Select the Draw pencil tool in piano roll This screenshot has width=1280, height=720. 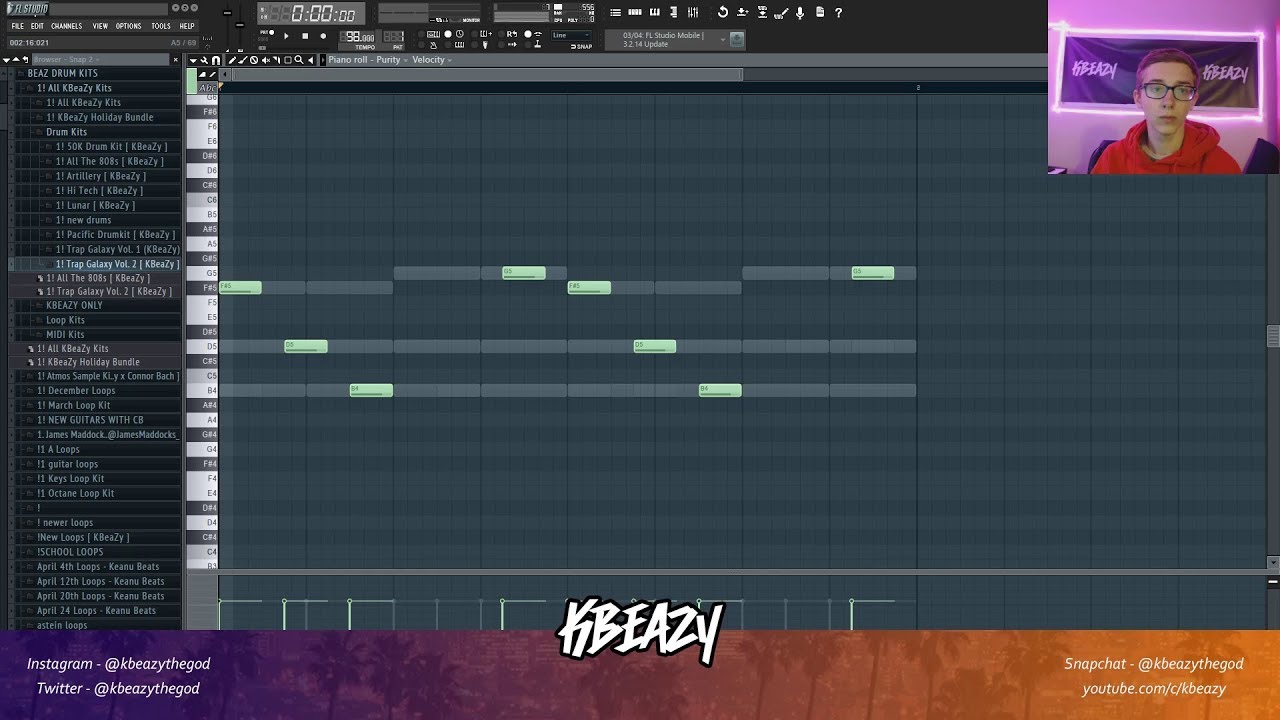coord(232,60)
